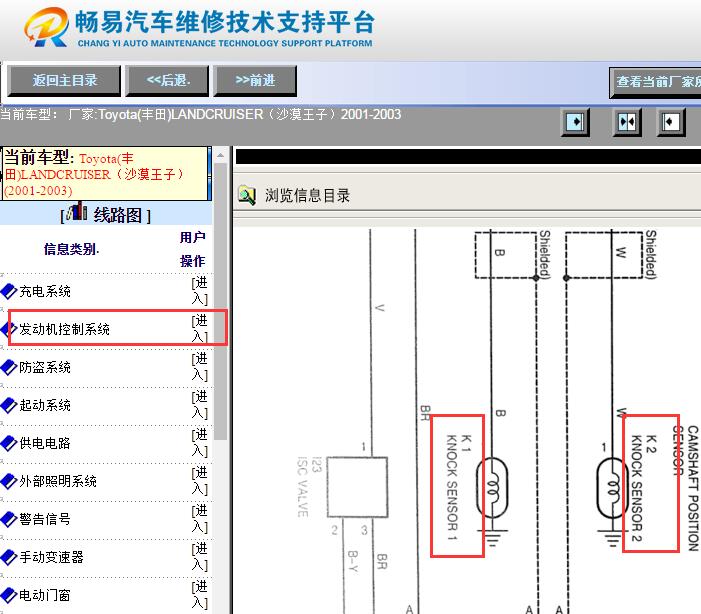Open the 电动门窗 category
The height and width of the screenshot is (614, 701).
(x=45, y=596)
